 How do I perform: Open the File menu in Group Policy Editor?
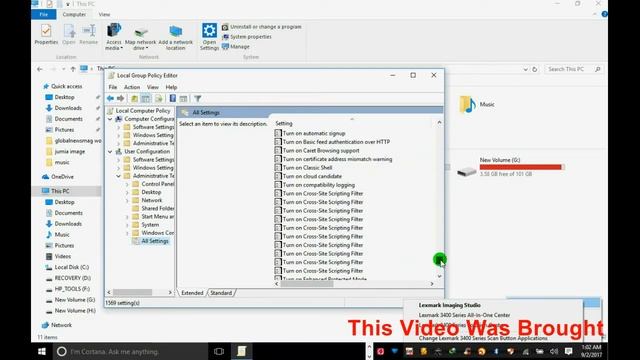click(113, 87)
